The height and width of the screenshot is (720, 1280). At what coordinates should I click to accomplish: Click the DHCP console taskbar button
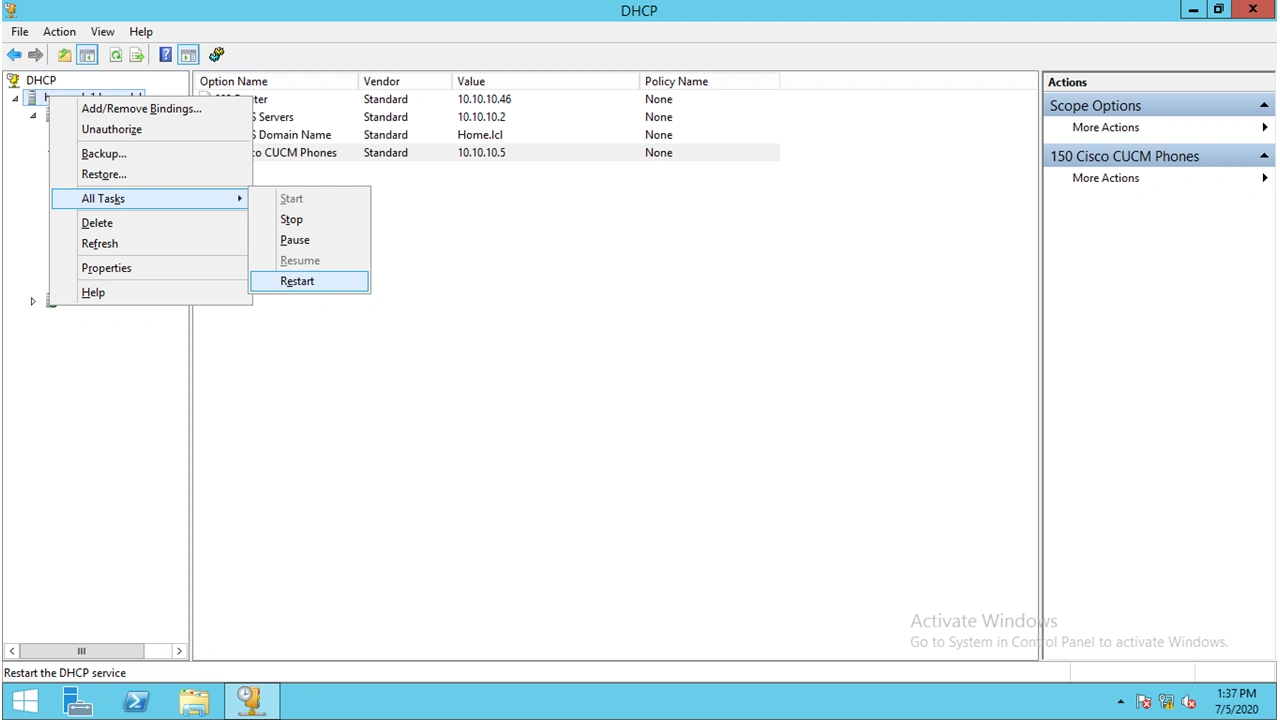(250, 702)
